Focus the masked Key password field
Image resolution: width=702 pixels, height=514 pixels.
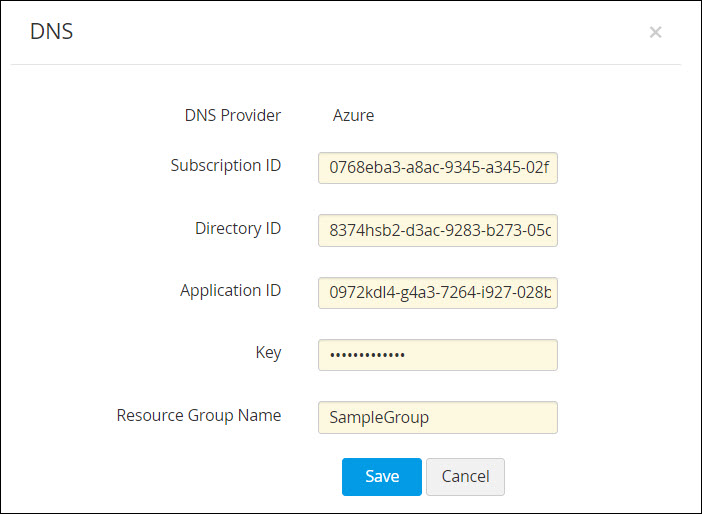coord(437,355)
